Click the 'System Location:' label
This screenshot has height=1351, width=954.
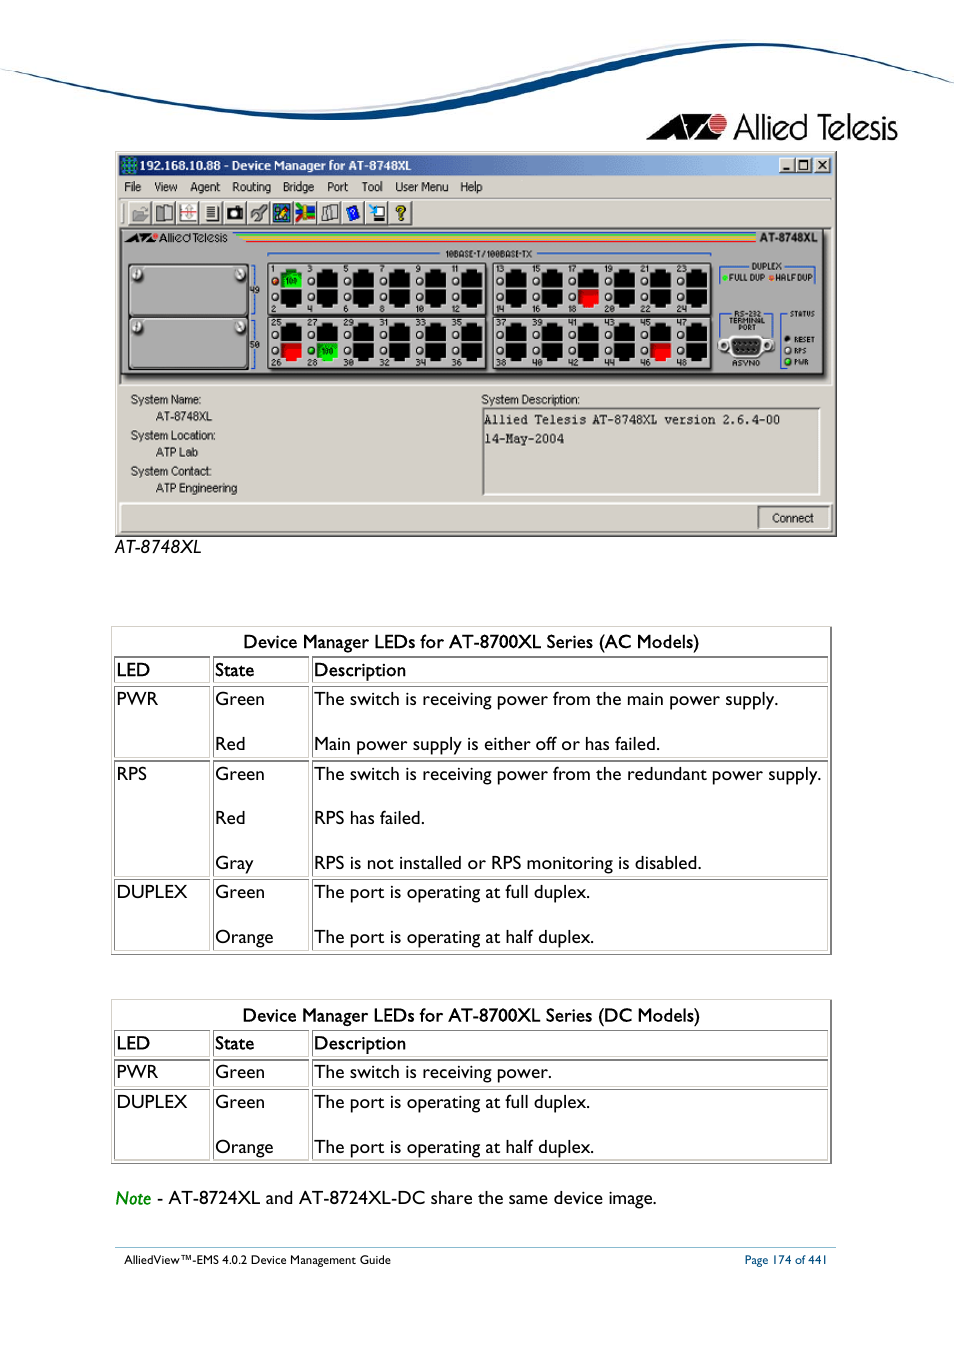pos(173,436)
